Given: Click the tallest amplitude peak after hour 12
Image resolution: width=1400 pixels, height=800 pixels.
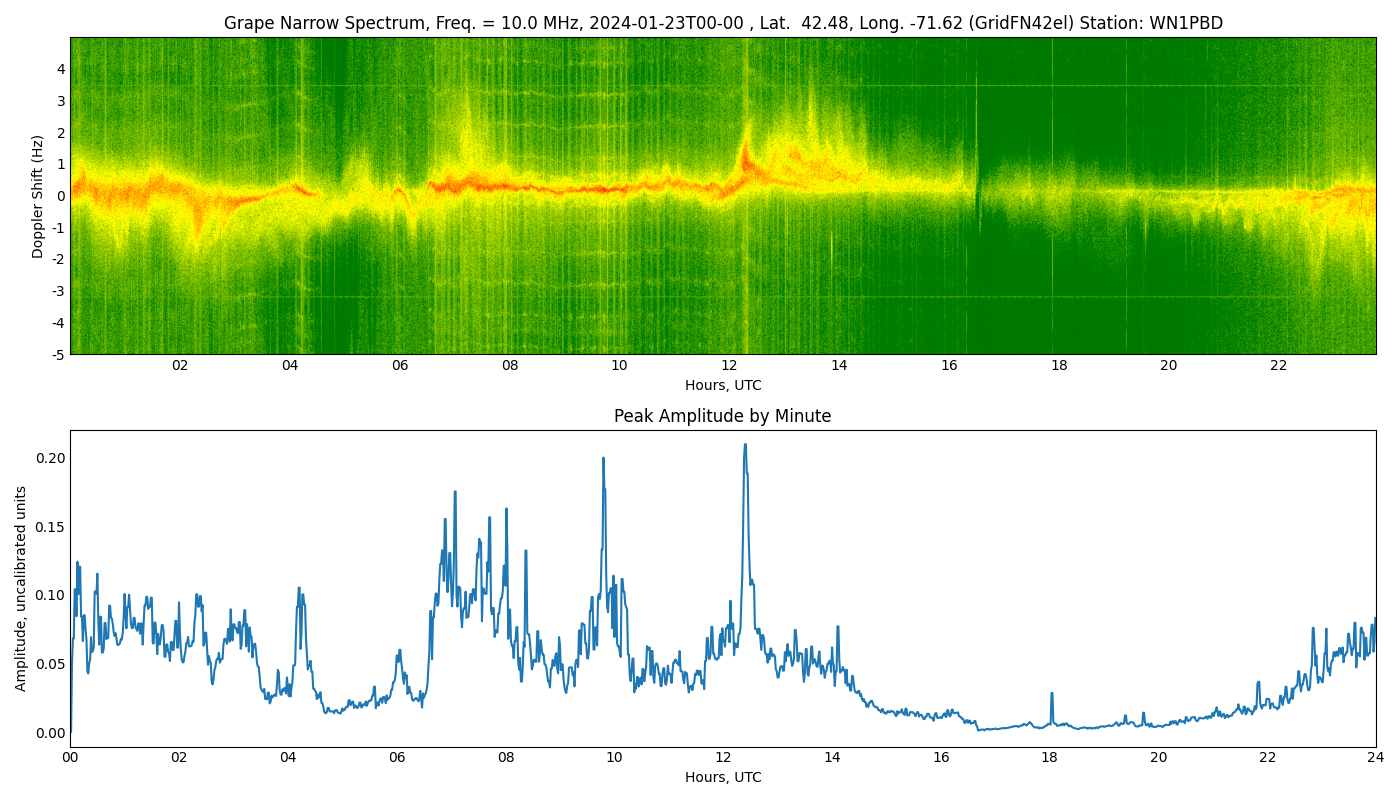Looking at the screenshot, I should point(745,446).
